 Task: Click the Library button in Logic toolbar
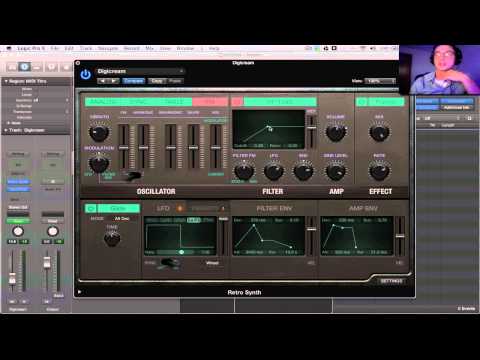(12, 67)
